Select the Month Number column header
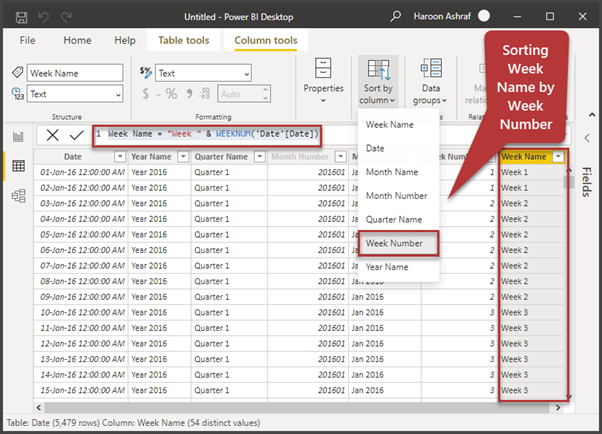The height and width of the screenshot is (434, 602). tap(300, 156)
